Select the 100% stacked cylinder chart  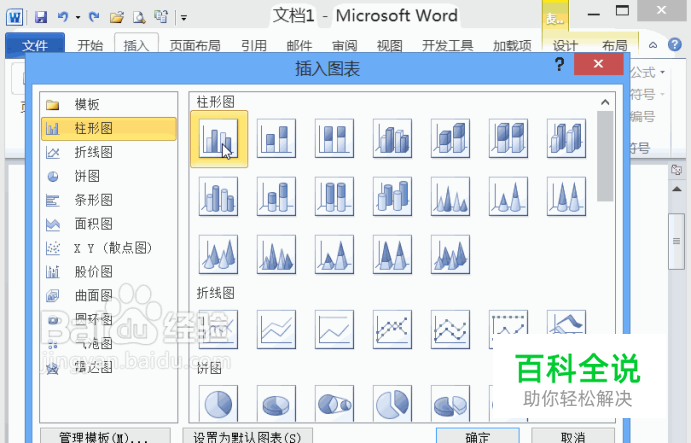(x=334, y=197)
